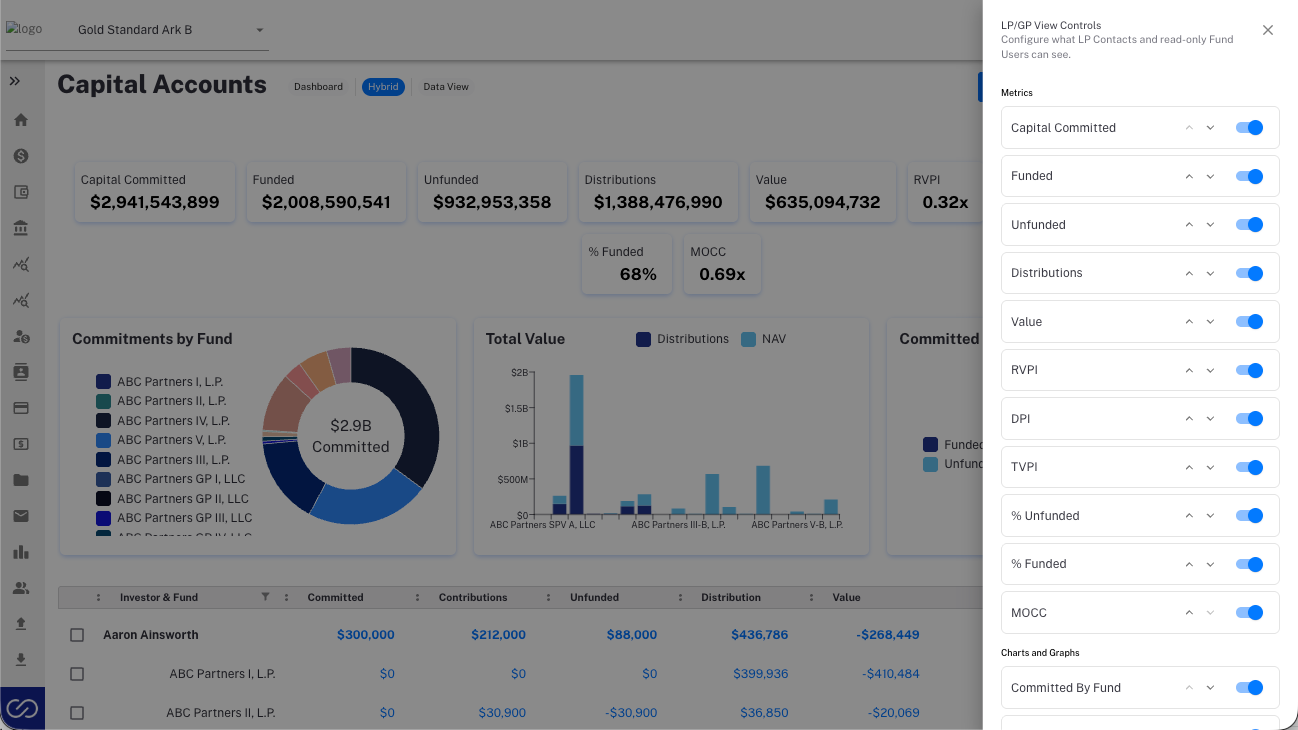
Task: Click the dollar coin sidebar icon
Action: [21, 156]
